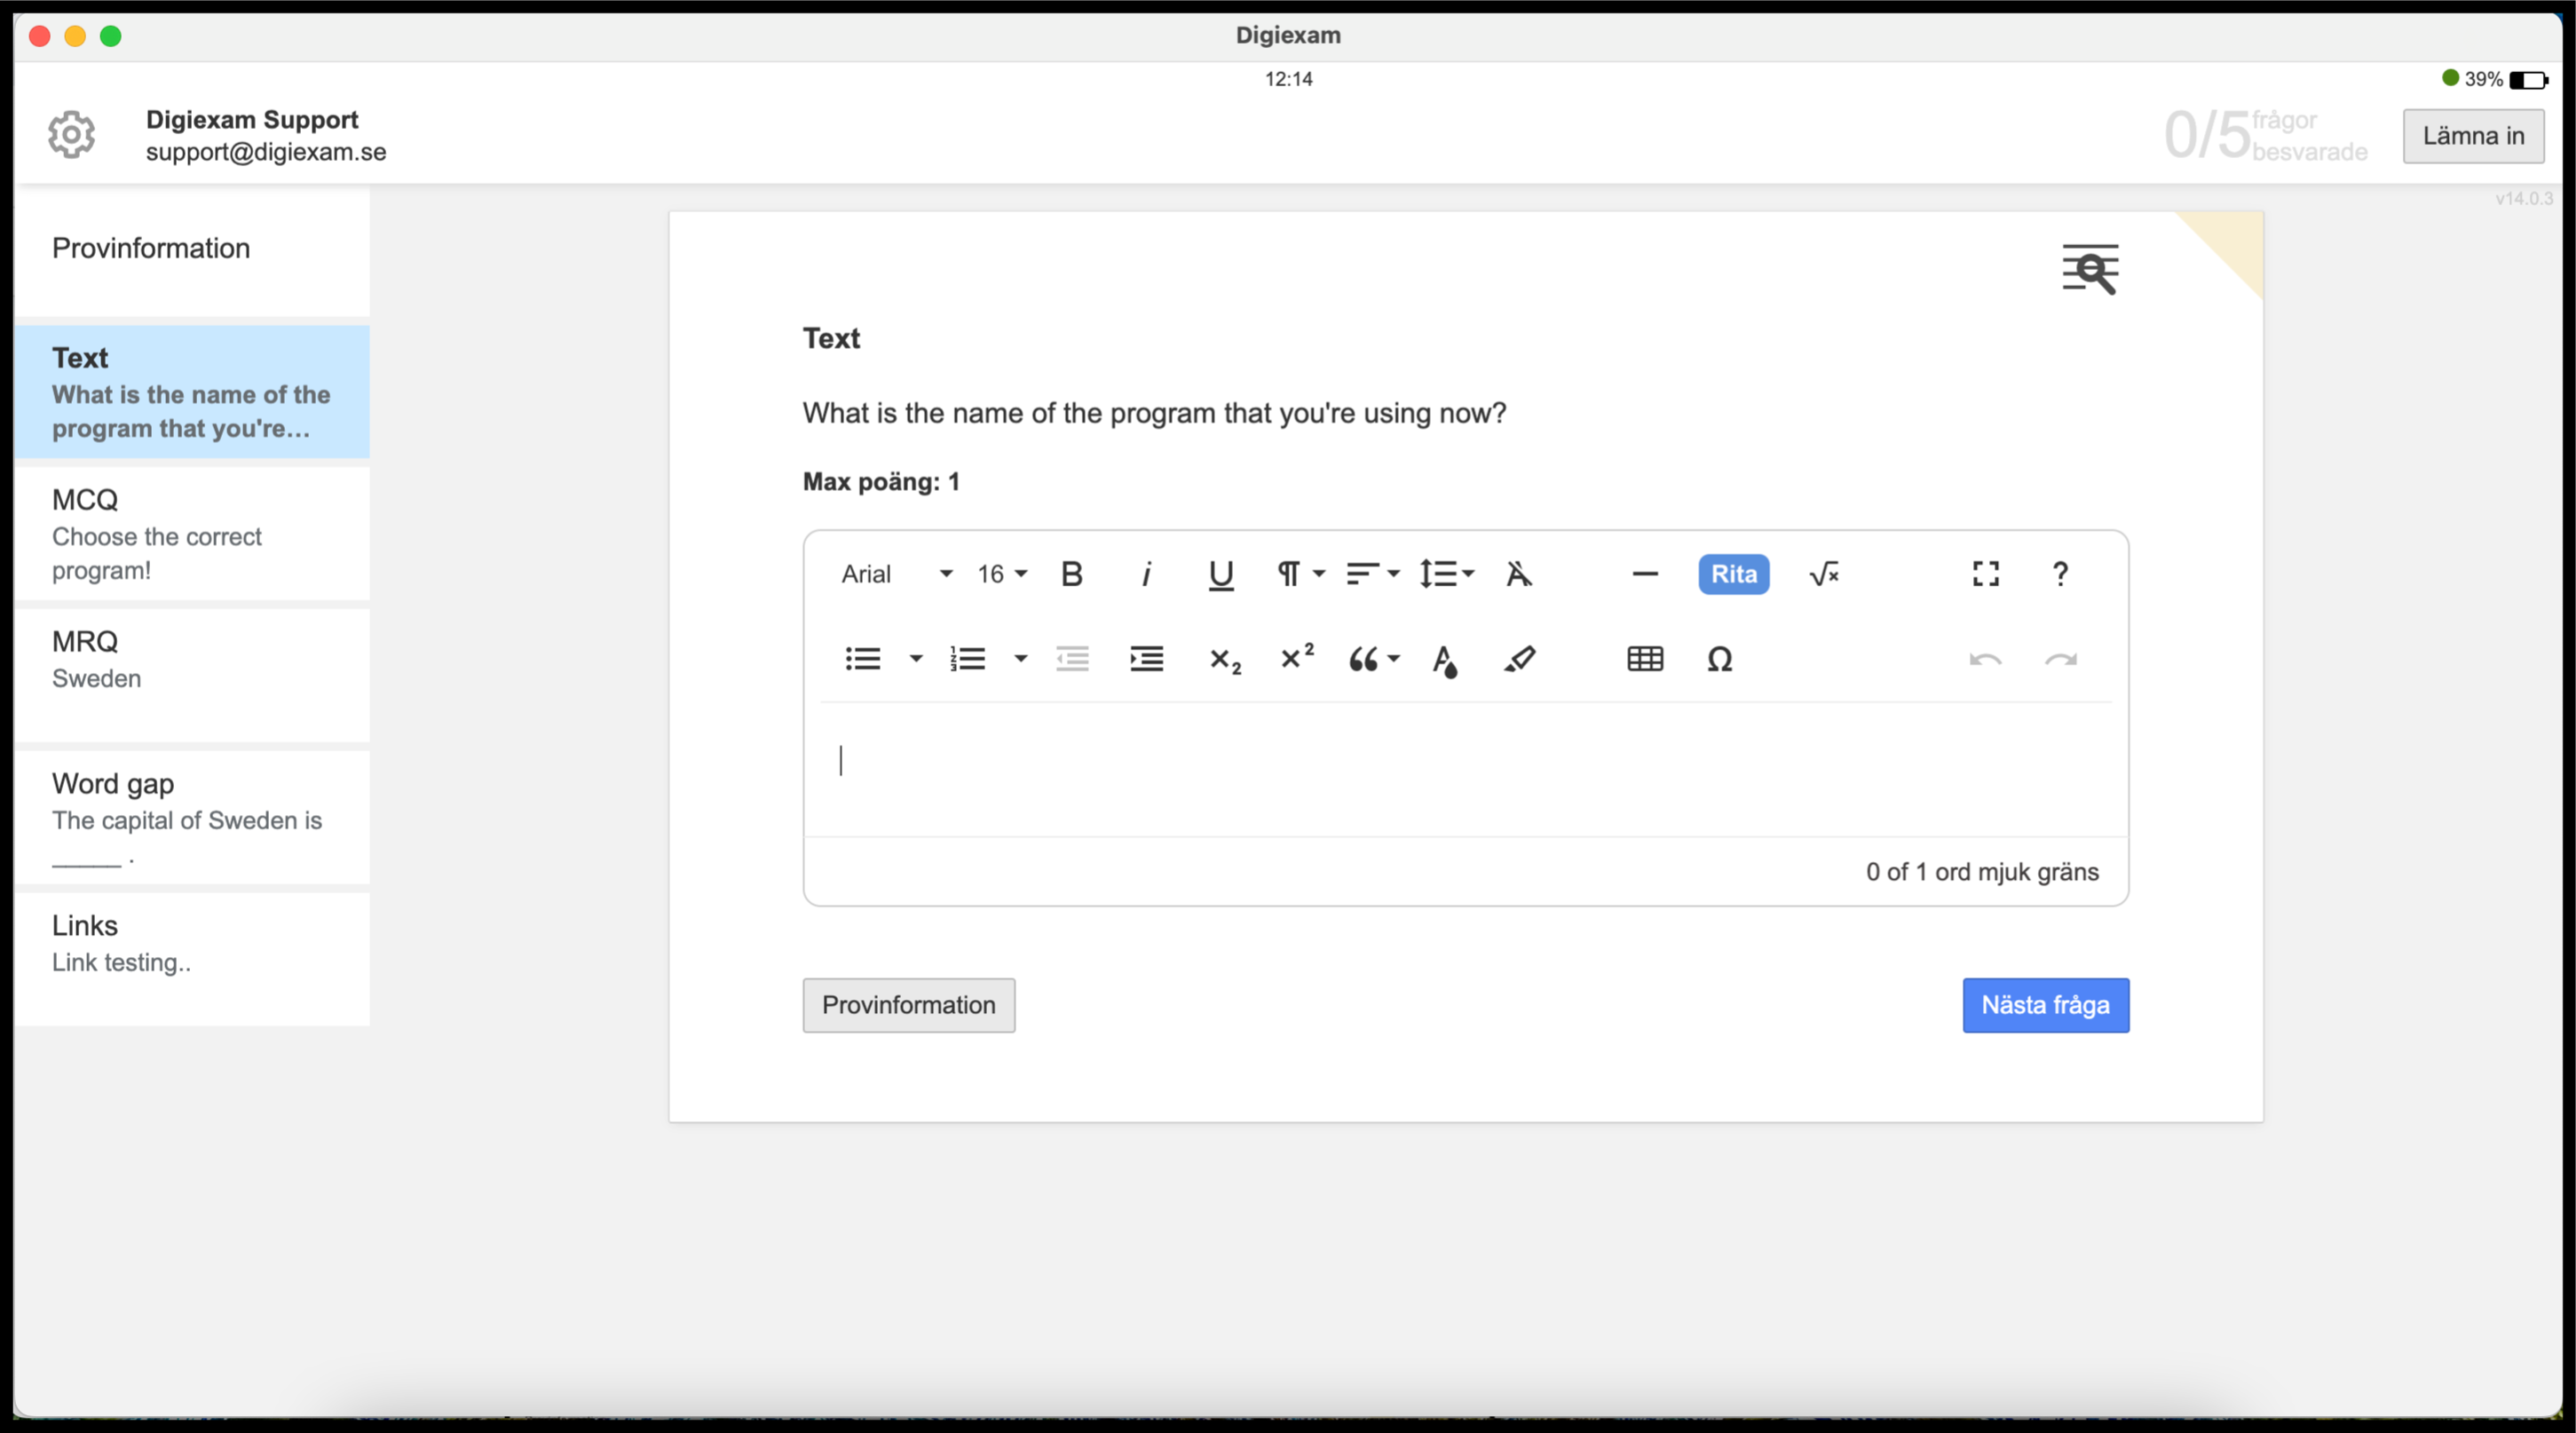2576x1433 pixels.
Task: Expand bulleted list style options
Action: pyautogui.click(x=915, y=659)
